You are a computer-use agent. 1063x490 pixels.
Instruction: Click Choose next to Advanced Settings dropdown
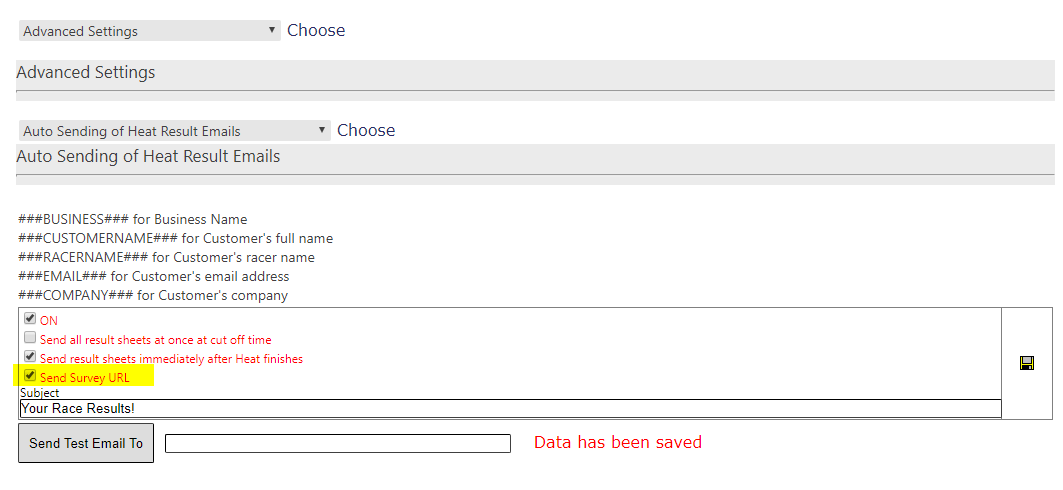316,30
